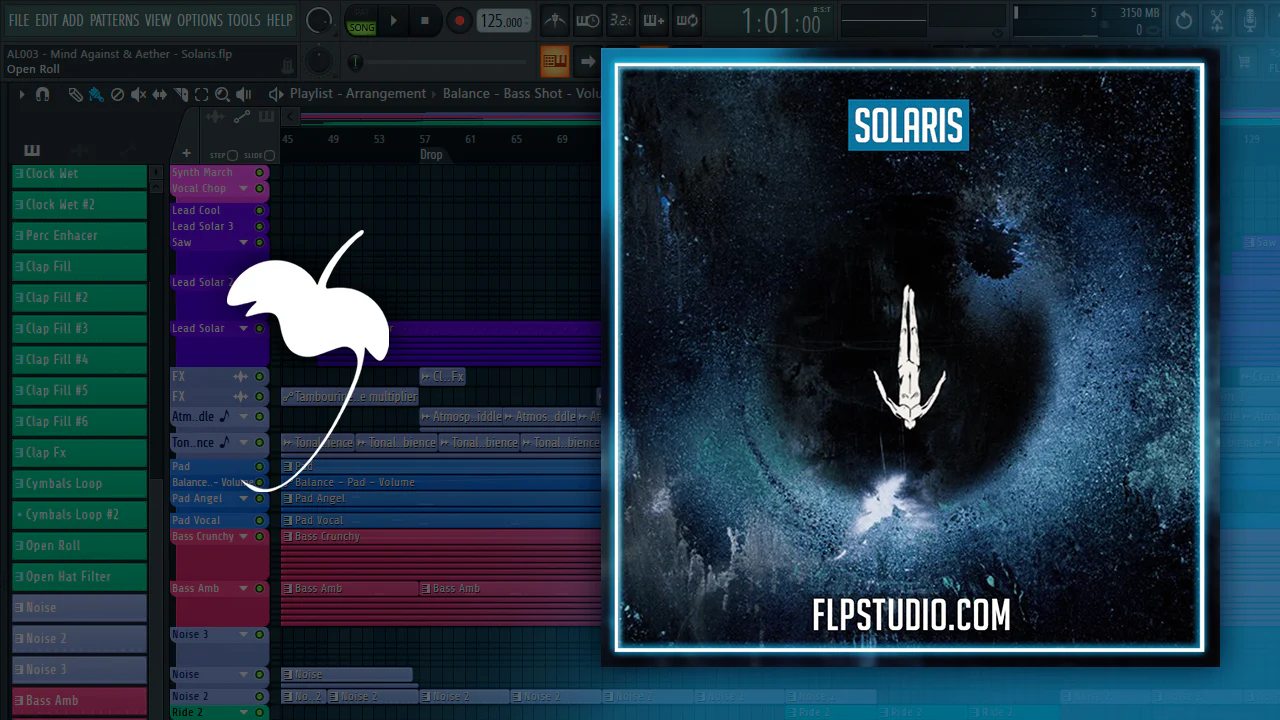Open the OPTIONS menu
Screen dimensions: 1280x720
pyautogui.click(x=200, y=20)
